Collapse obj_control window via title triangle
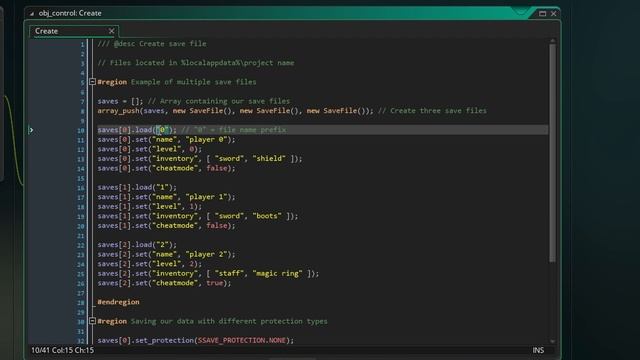The width and height of the screenshot is (640, 360). click(31, 13)
